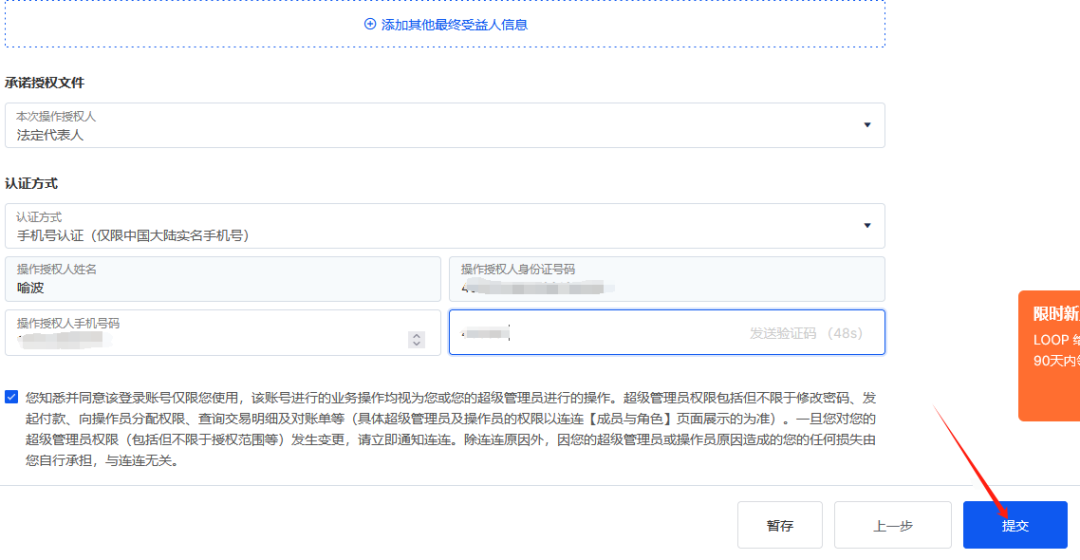1080x560 pixels.
Task: Click the 承诺授权文件 section heading
Action: [45, 83]
